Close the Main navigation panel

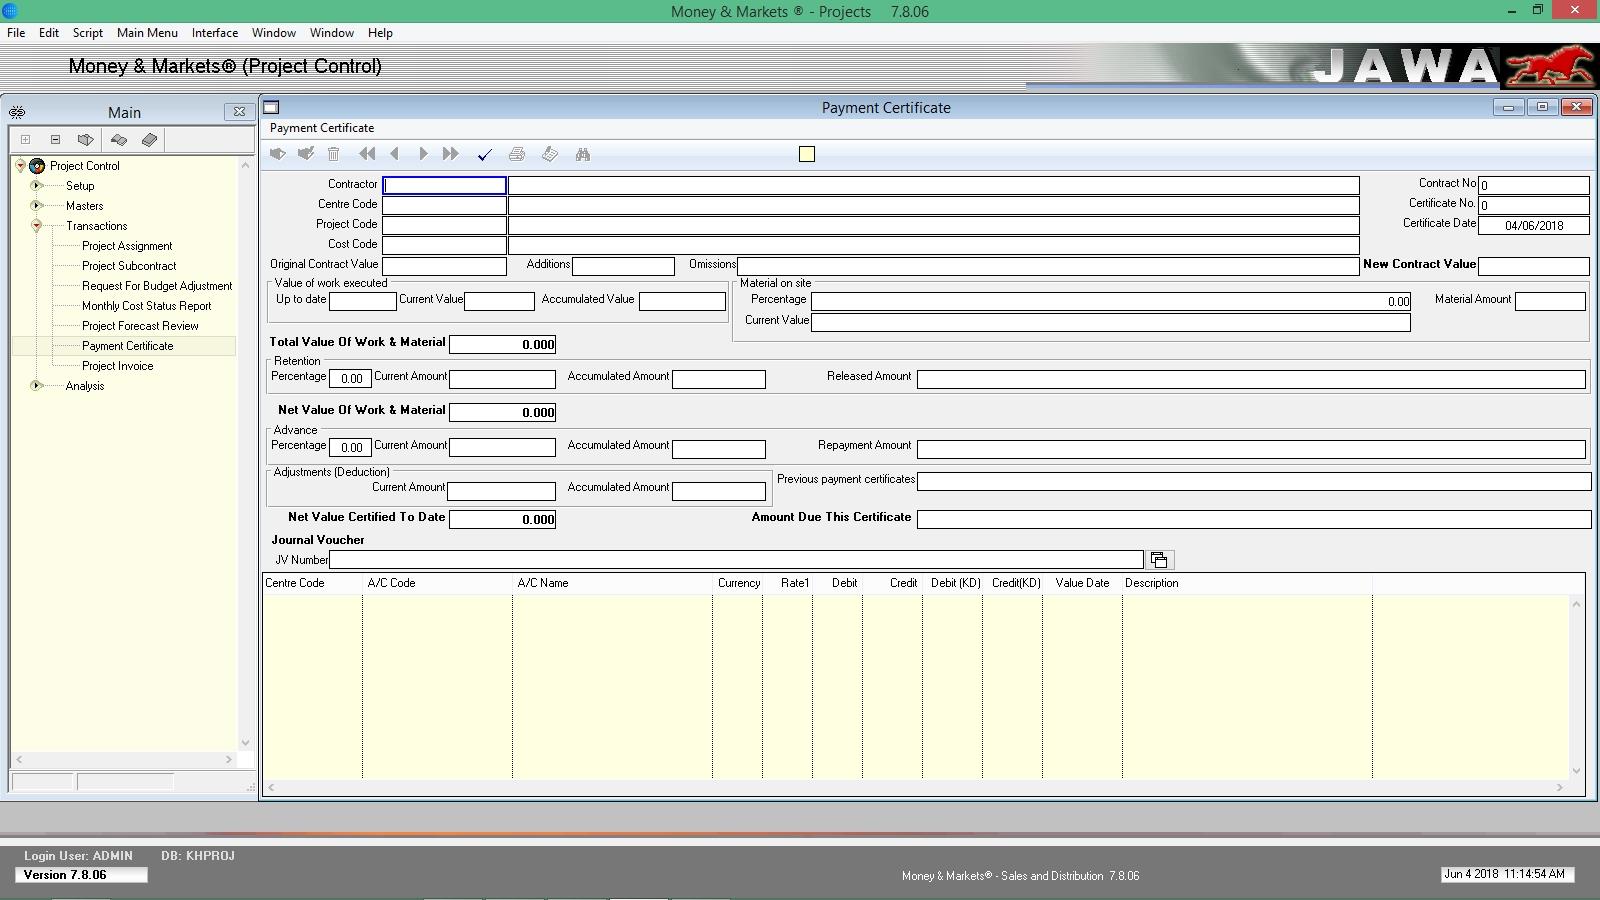point(239,112)
